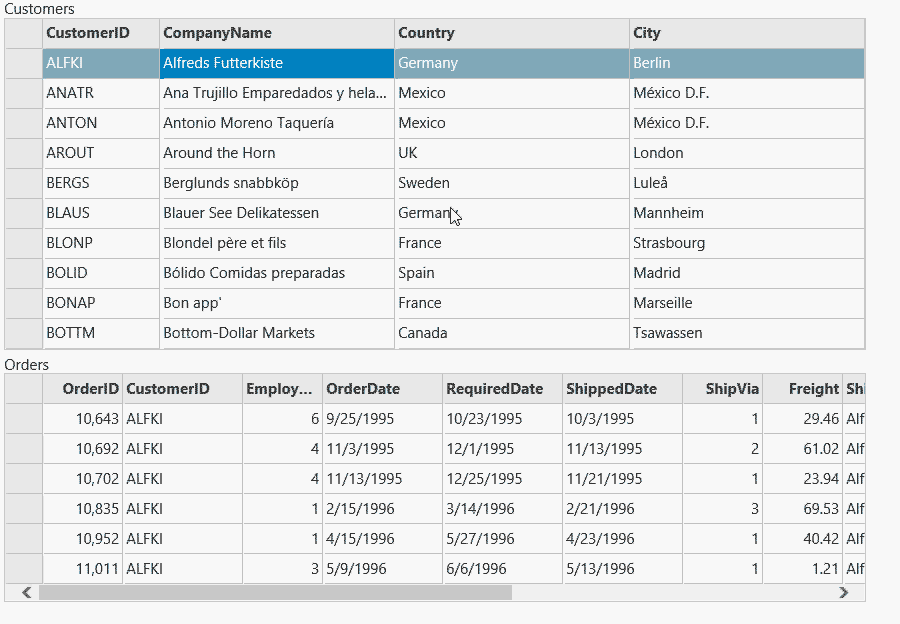Select the 6/6/1996 required date cell

coord(502,569)
